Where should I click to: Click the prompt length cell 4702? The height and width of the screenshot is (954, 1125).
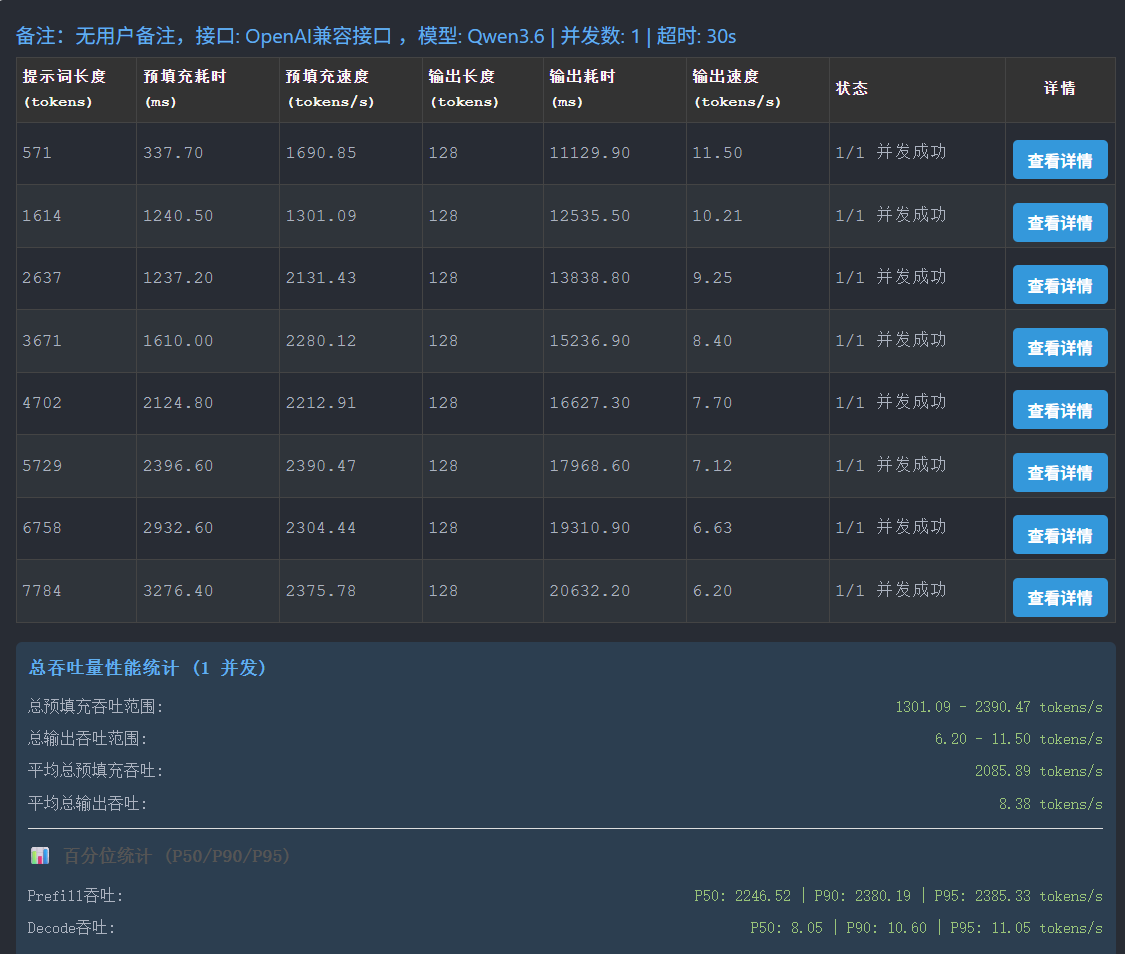(x=42, y=402)
